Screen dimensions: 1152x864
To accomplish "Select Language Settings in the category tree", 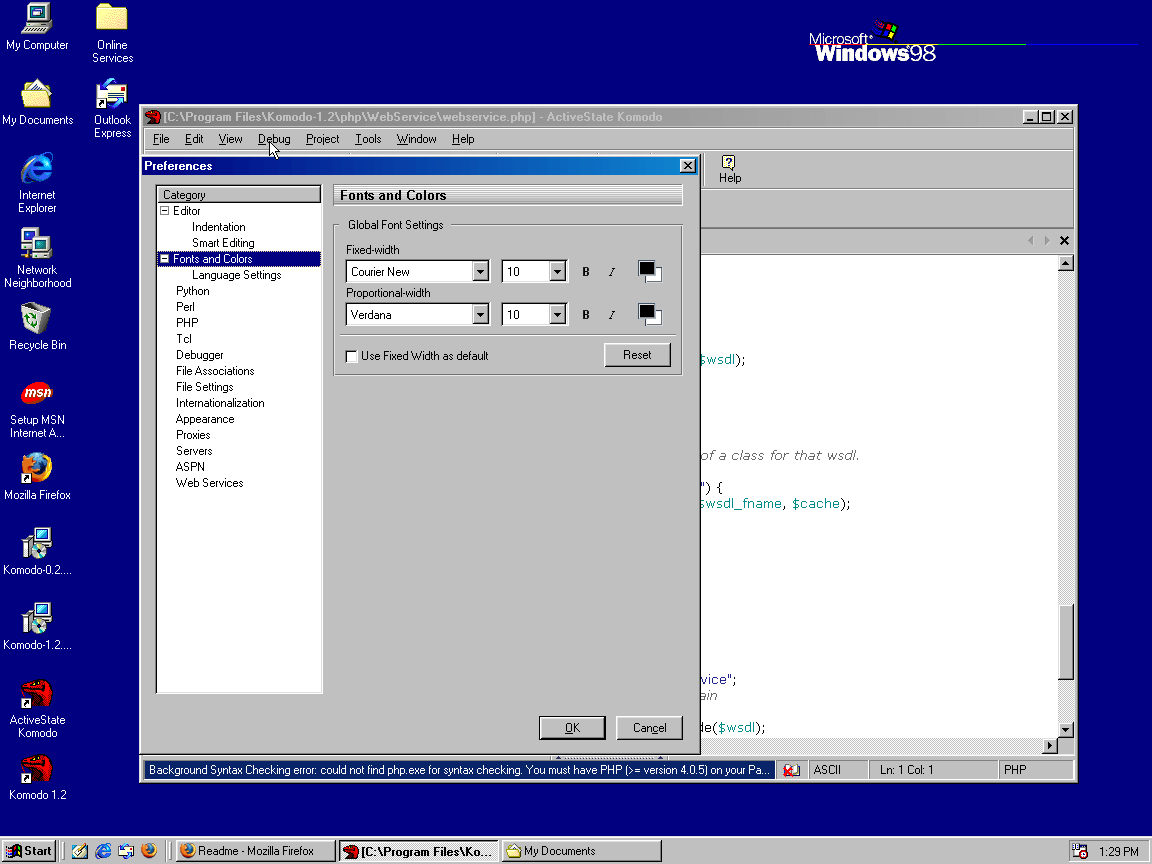I will pos(237,275).
